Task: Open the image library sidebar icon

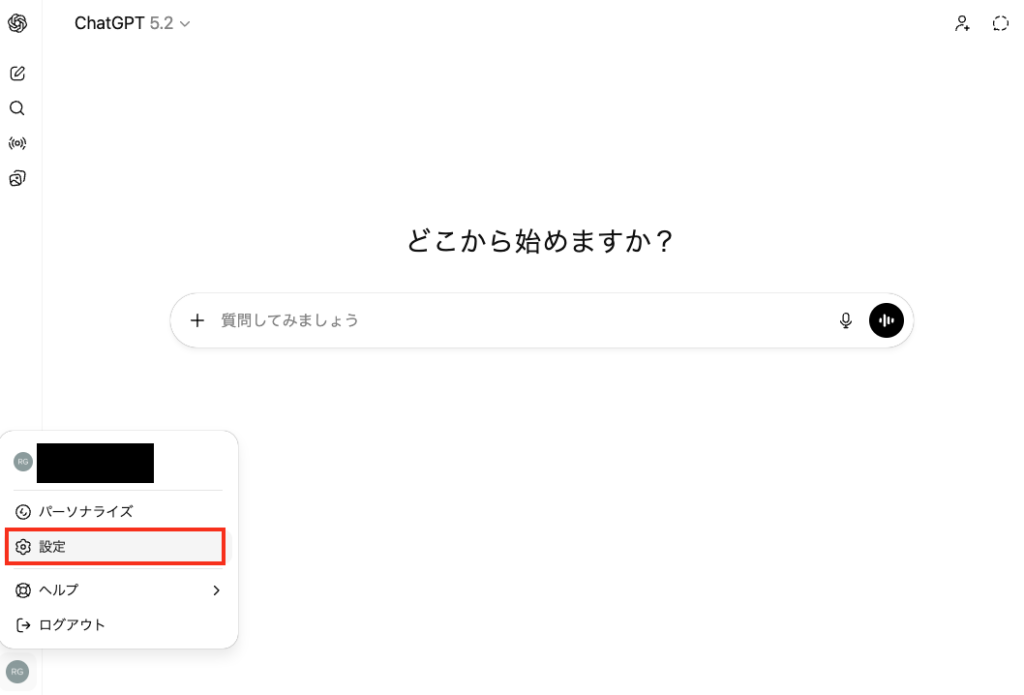Action: 17,179
